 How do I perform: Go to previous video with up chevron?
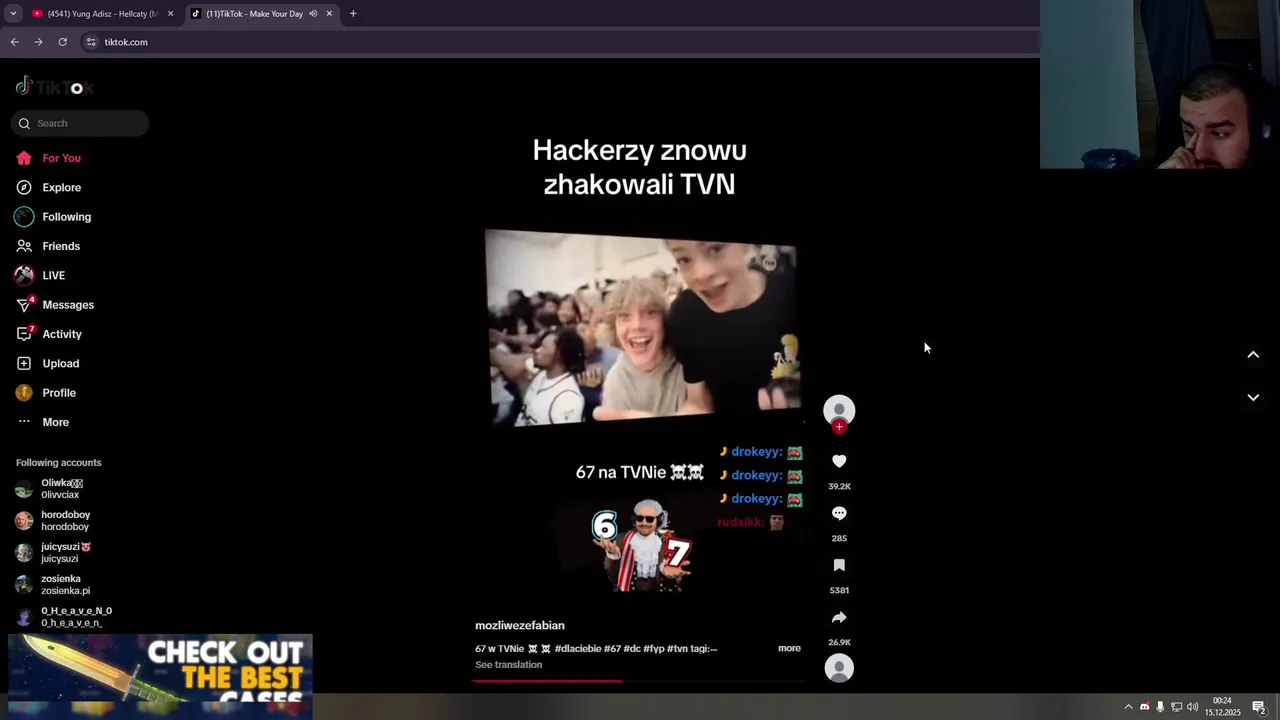tap(1253, 355)
